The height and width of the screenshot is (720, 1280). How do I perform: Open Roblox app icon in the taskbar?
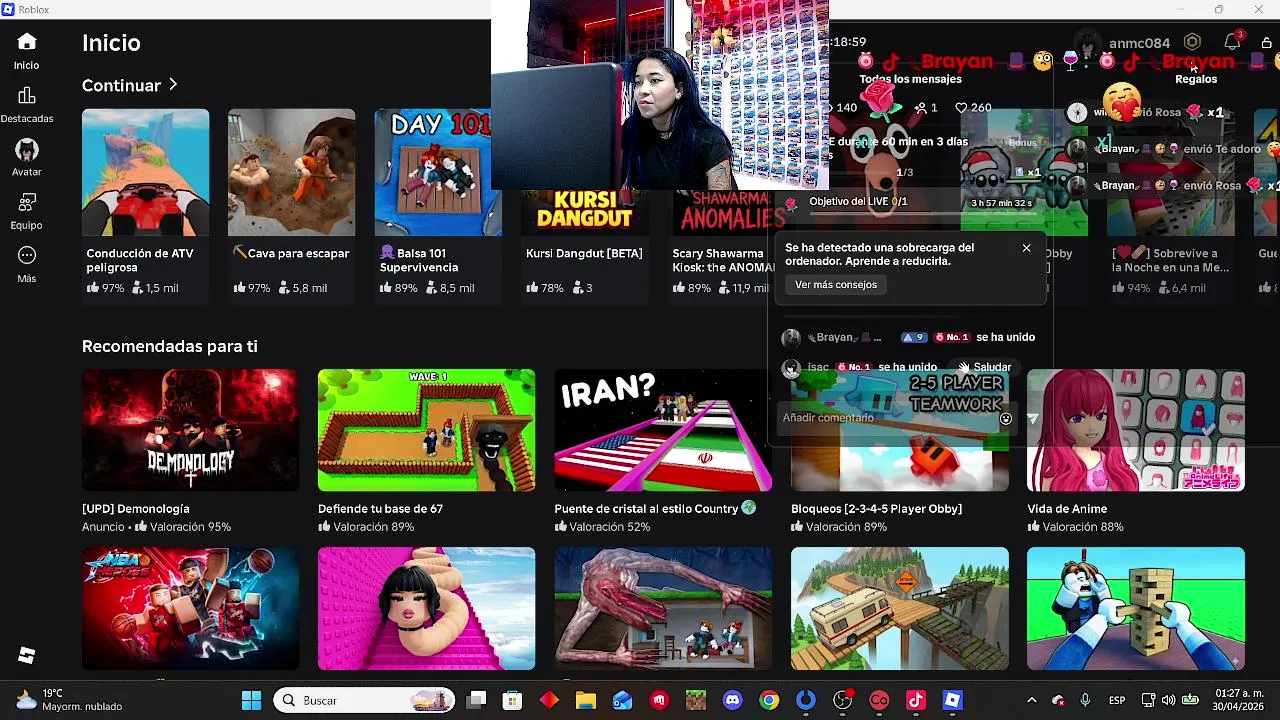coord(952,700)
